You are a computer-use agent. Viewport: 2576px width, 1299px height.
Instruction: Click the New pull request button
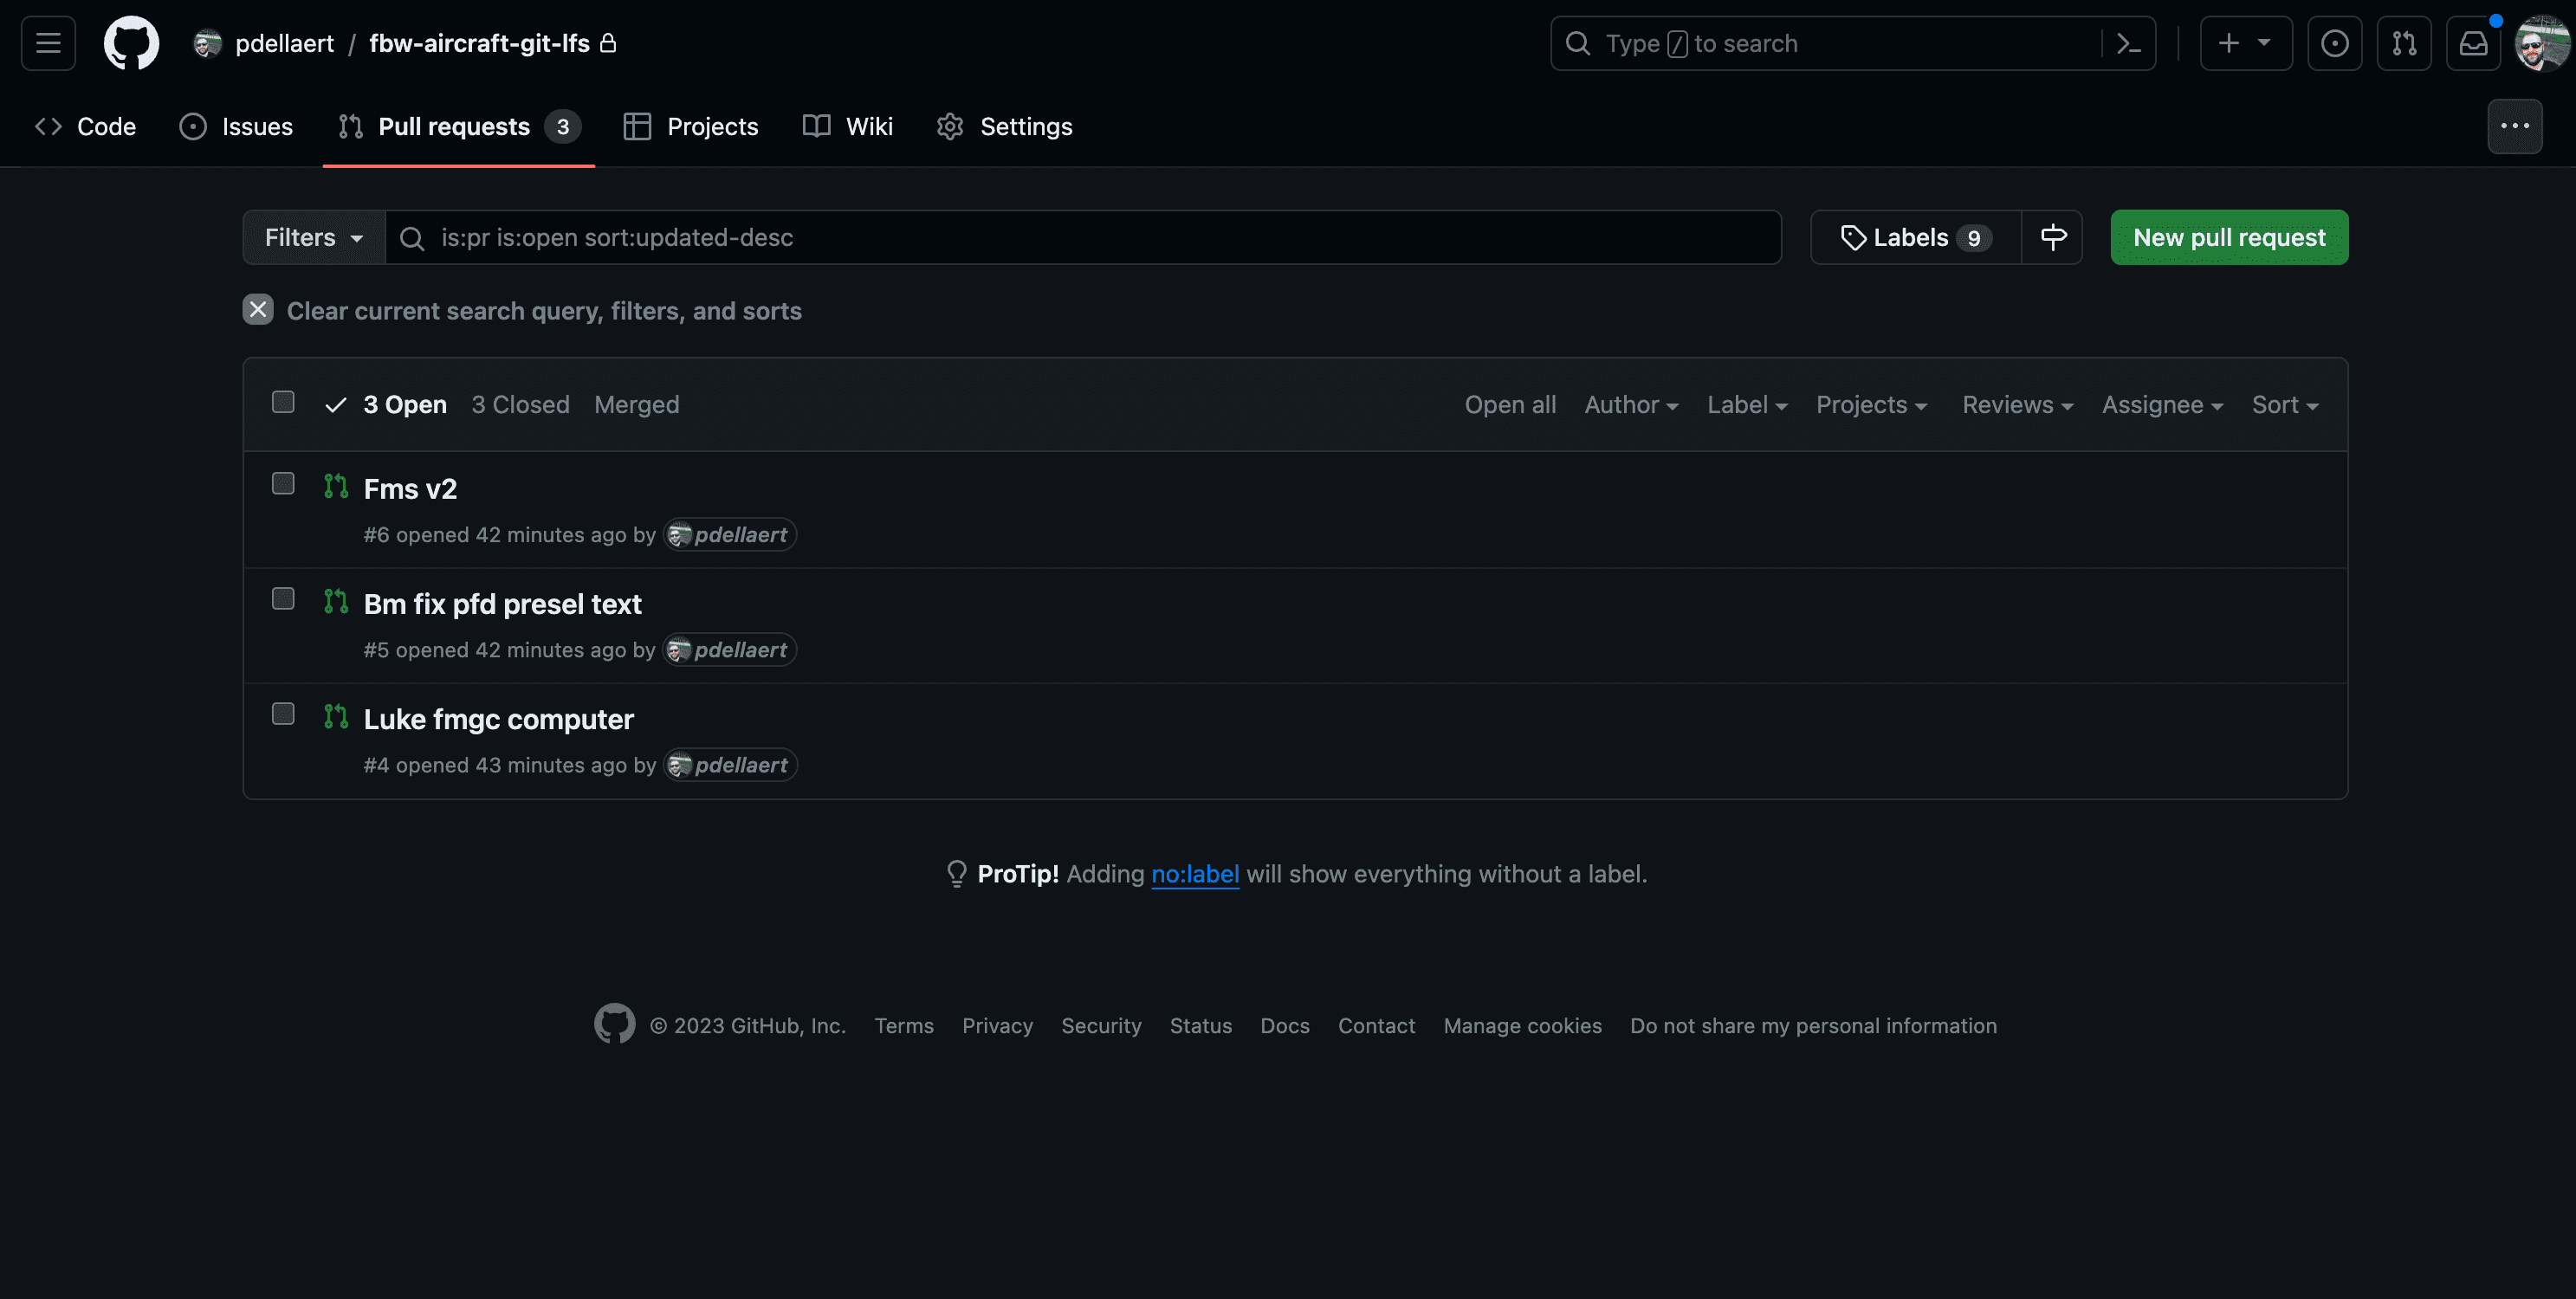[2228, 237]
